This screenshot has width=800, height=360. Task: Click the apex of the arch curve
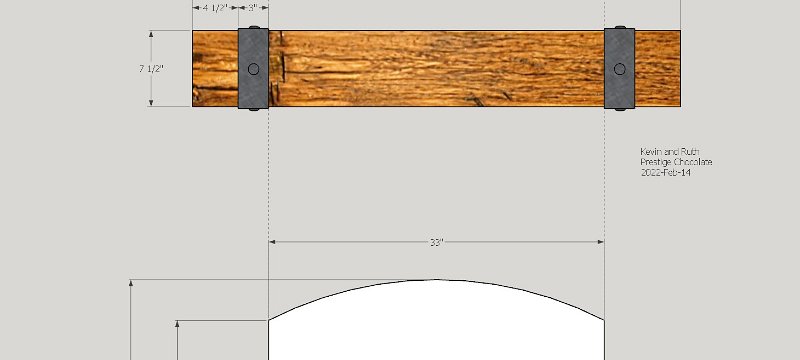click(x=436, y=279)
